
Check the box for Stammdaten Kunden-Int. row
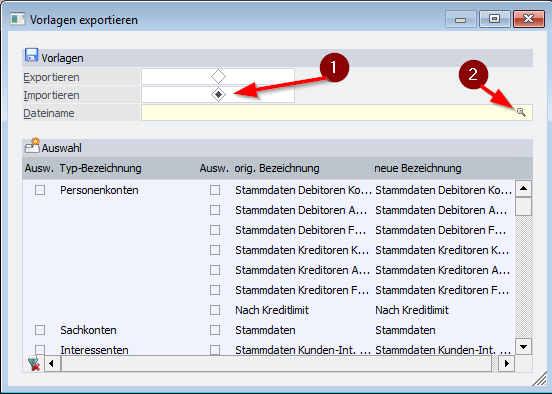point(215,350)
